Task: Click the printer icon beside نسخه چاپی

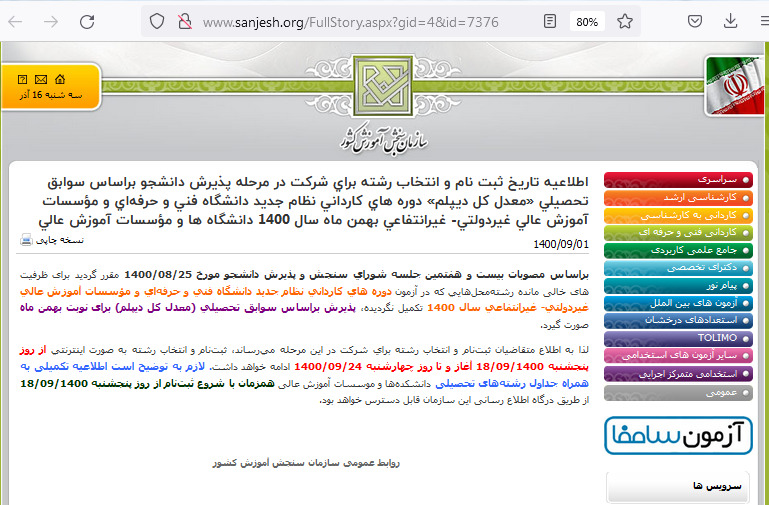Action: [x=27, y=240]
